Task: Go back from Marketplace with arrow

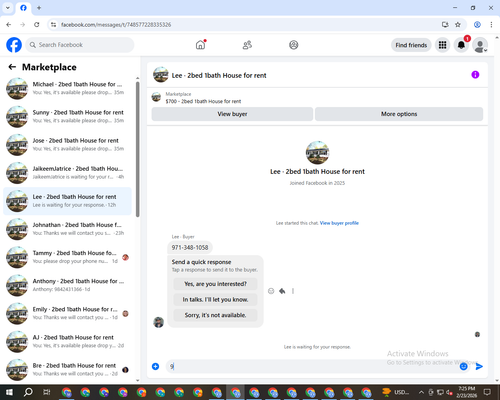Action: [x=12, y=67]
